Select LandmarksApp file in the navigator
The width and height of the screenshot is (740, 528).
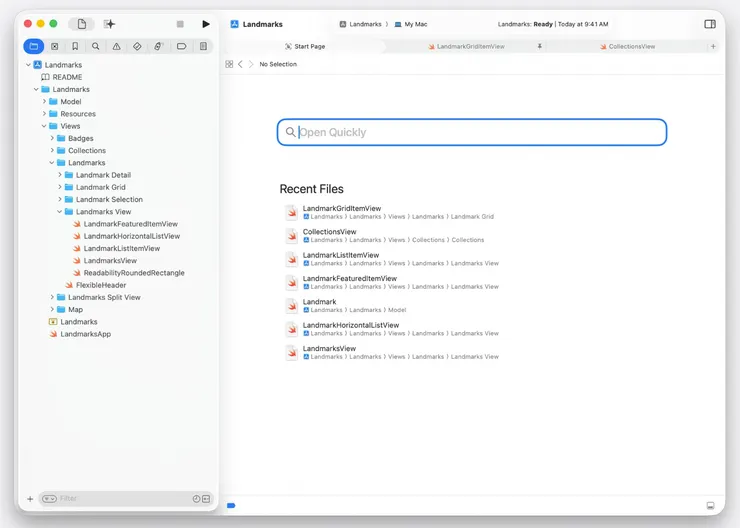(80, 334)
